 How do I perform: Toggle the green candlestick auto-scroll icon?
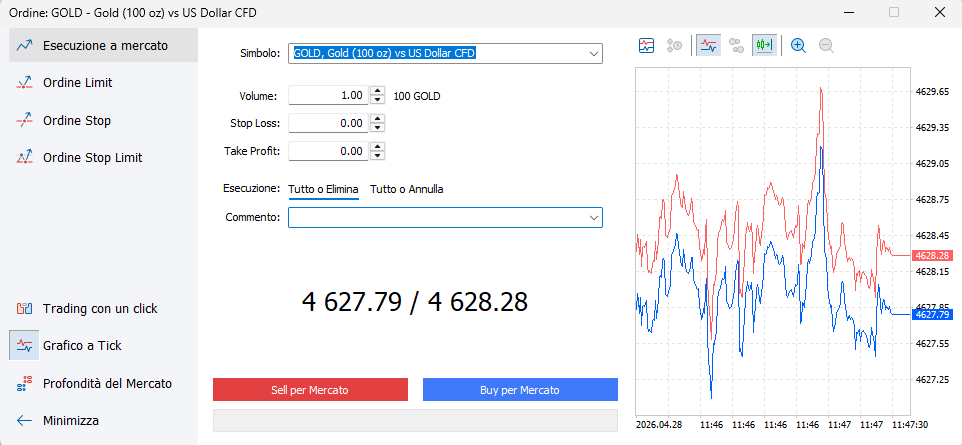[764, 45]
